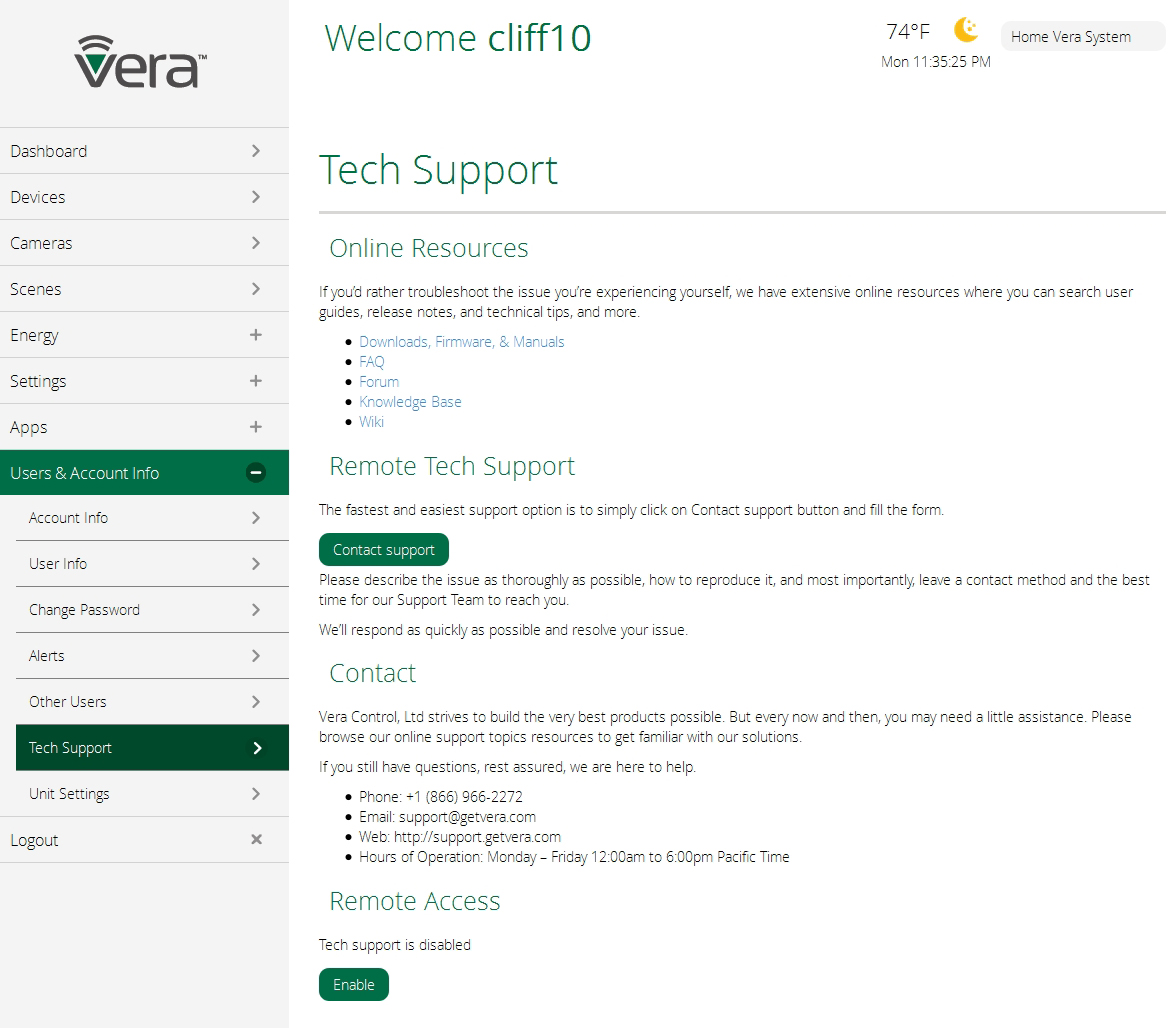Screen dimensions: 1172x1028
Task: Click the arrow icon next to Dashboard
Action: point(256,151)
